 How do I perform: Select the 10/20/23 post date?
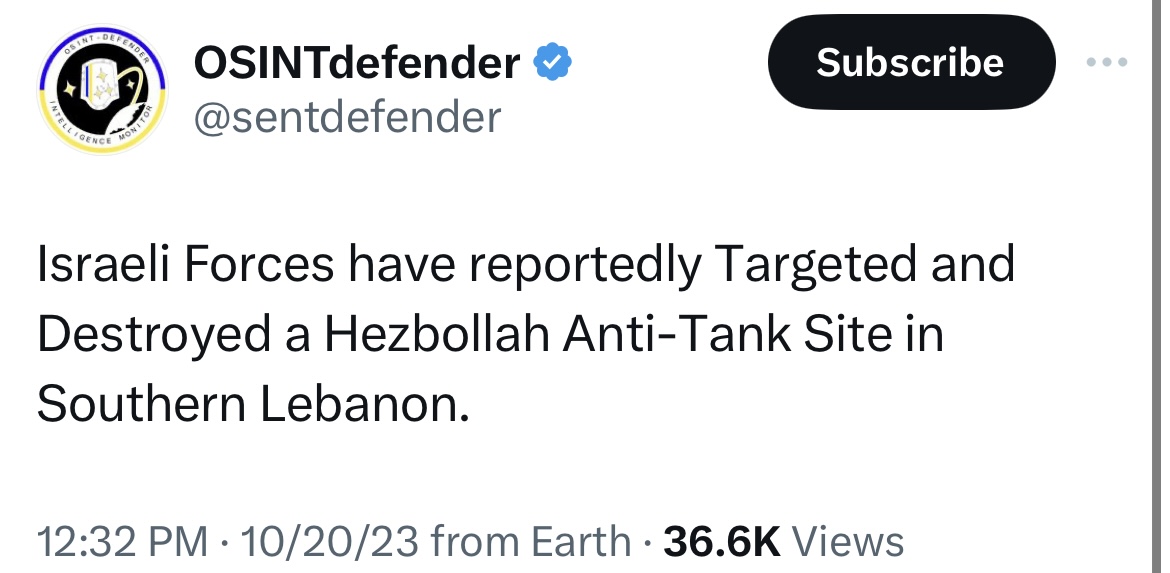coord(329,541)
